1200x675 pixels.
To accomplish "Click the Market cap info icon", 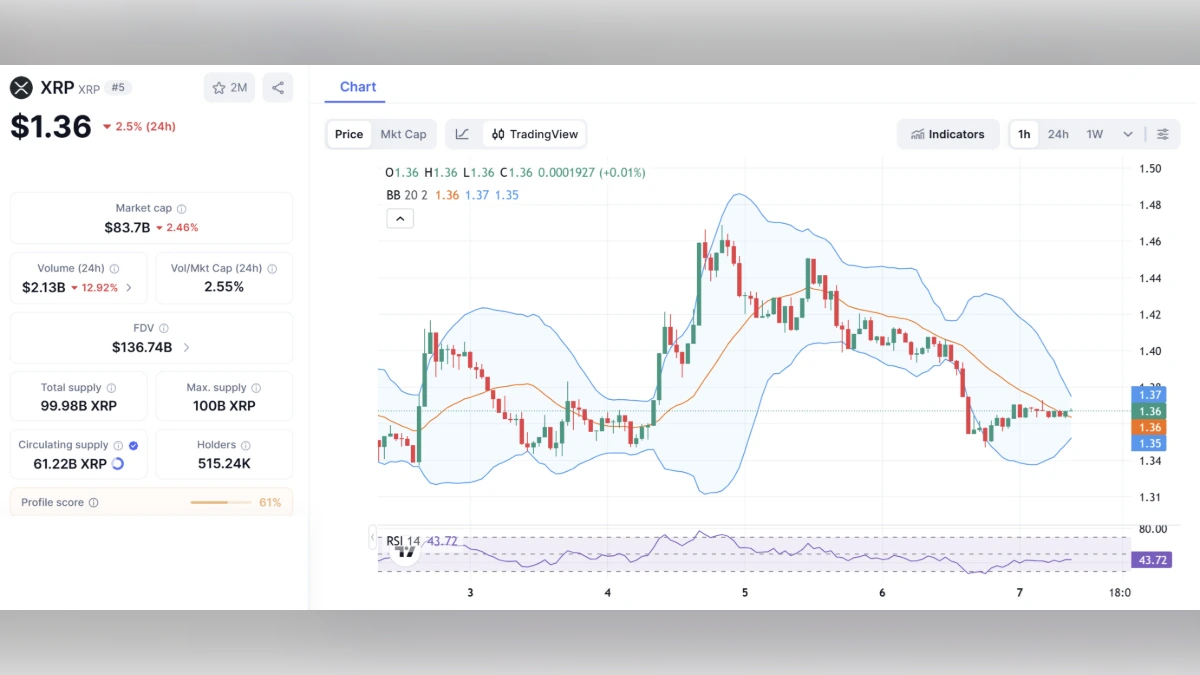I will point(180,208).
